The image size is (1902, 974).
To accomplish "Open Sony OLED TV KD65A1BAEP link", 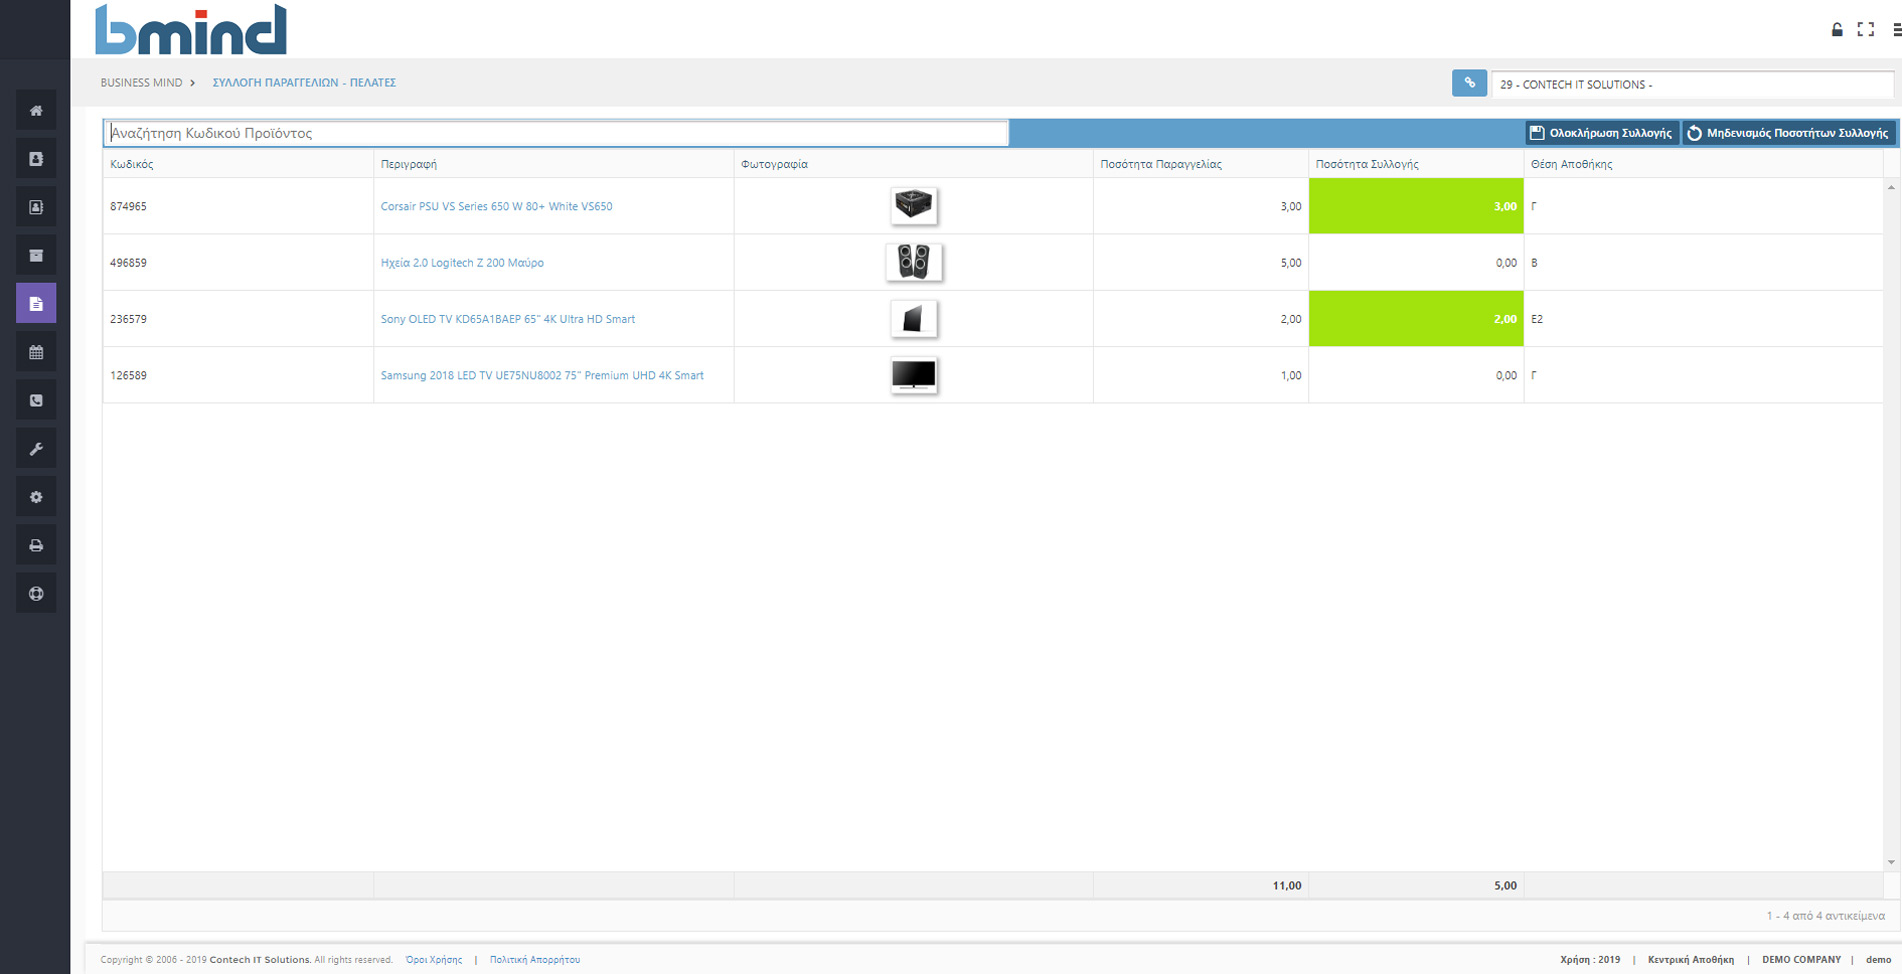I will tap(507, 319).
